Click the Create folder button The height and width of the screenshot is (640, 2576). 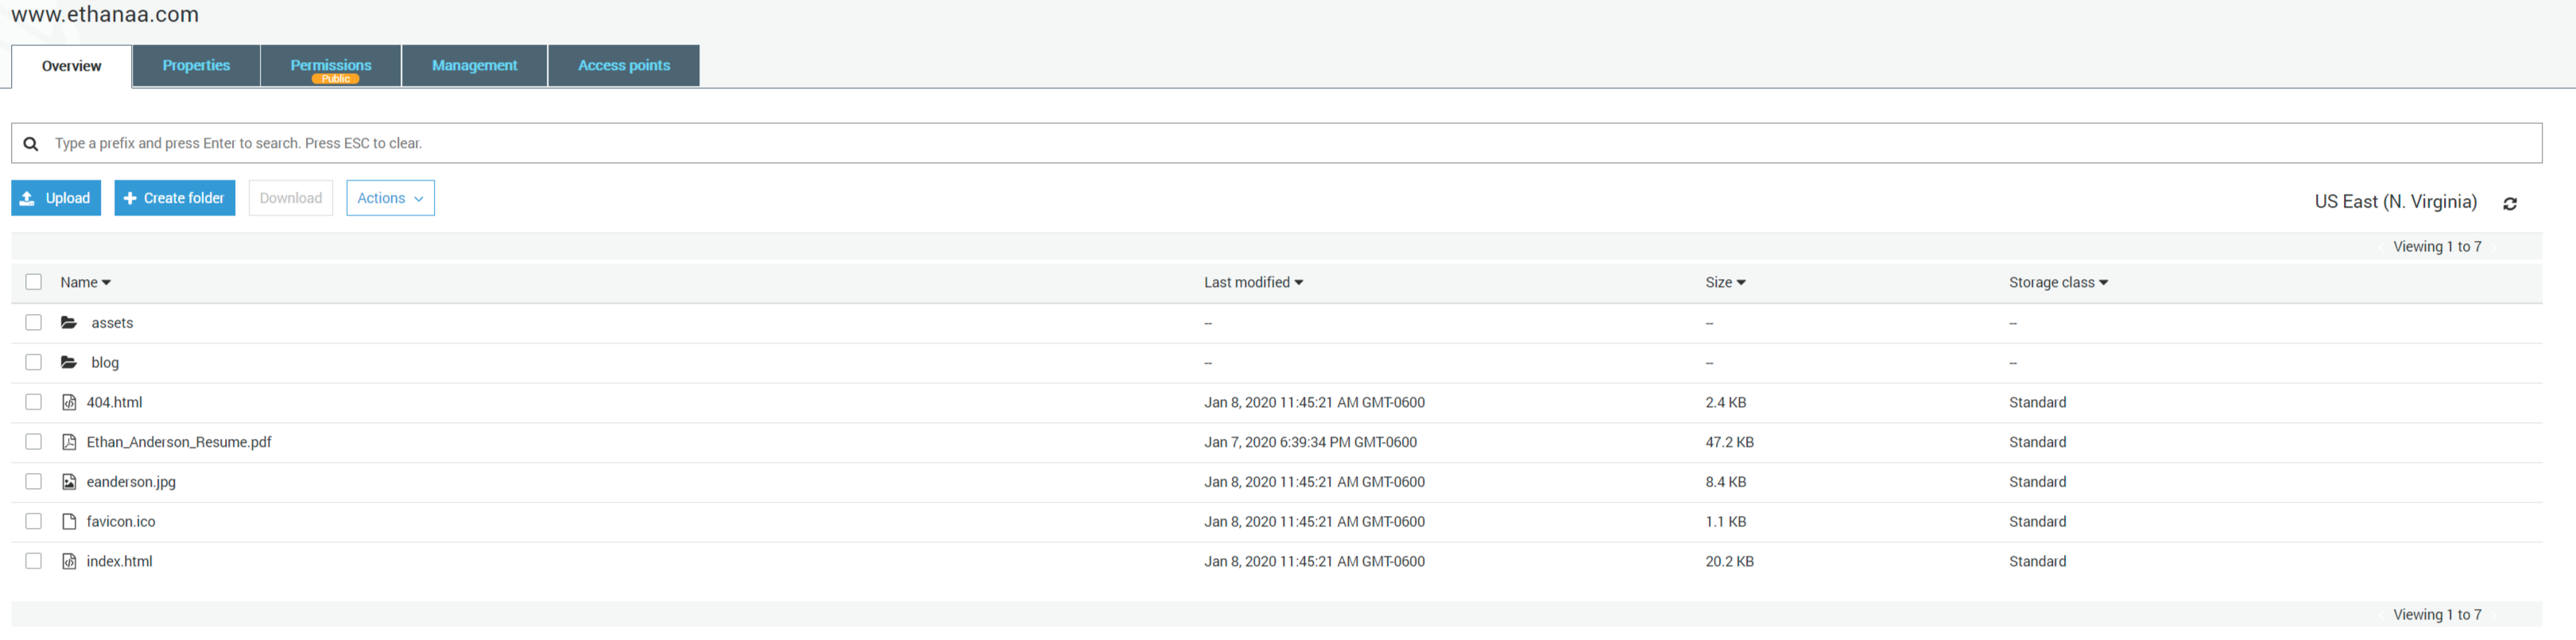(175, 198)
